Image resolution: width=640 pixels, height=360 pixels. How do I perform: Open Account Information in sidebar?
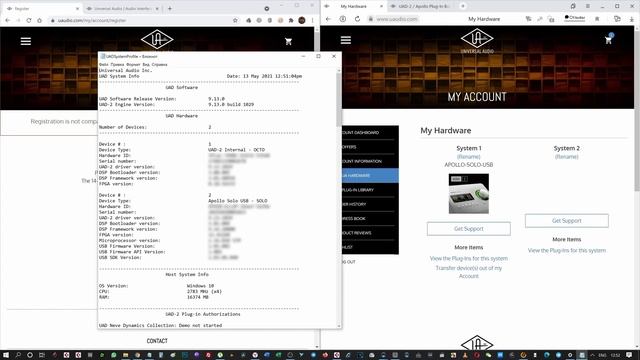369,161
